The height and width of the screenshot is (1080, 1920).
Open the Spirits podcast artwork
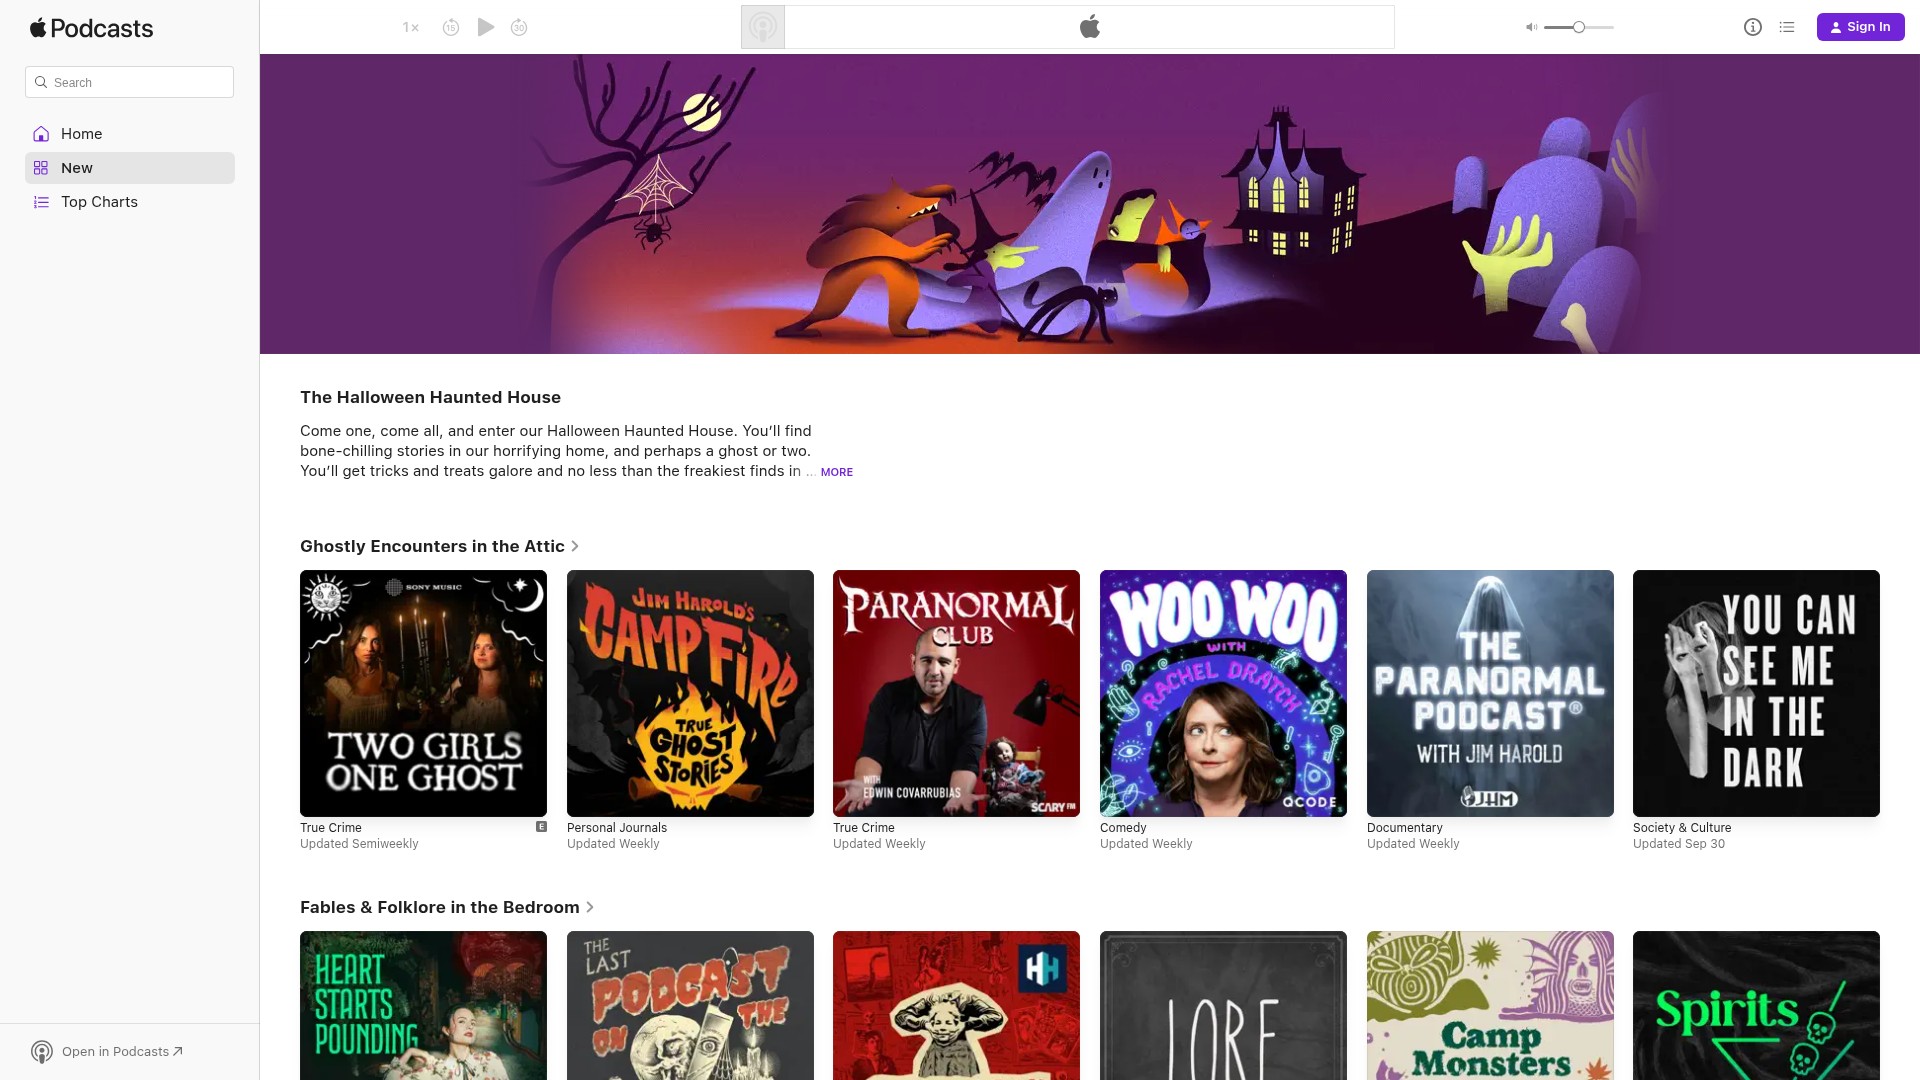[1756, 1005]
